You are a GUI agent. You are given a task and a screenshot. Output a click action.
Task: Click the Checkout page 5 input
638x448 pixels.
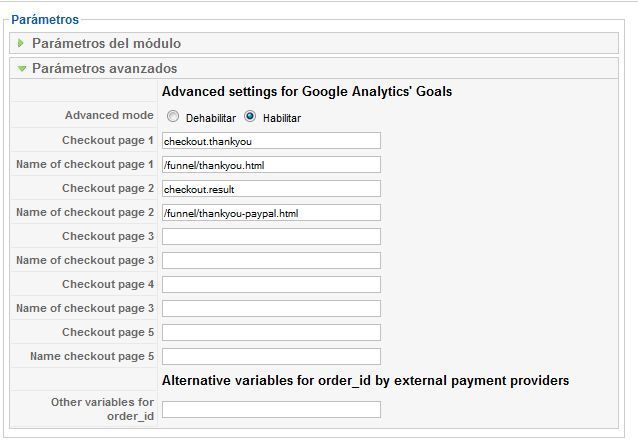271,333
